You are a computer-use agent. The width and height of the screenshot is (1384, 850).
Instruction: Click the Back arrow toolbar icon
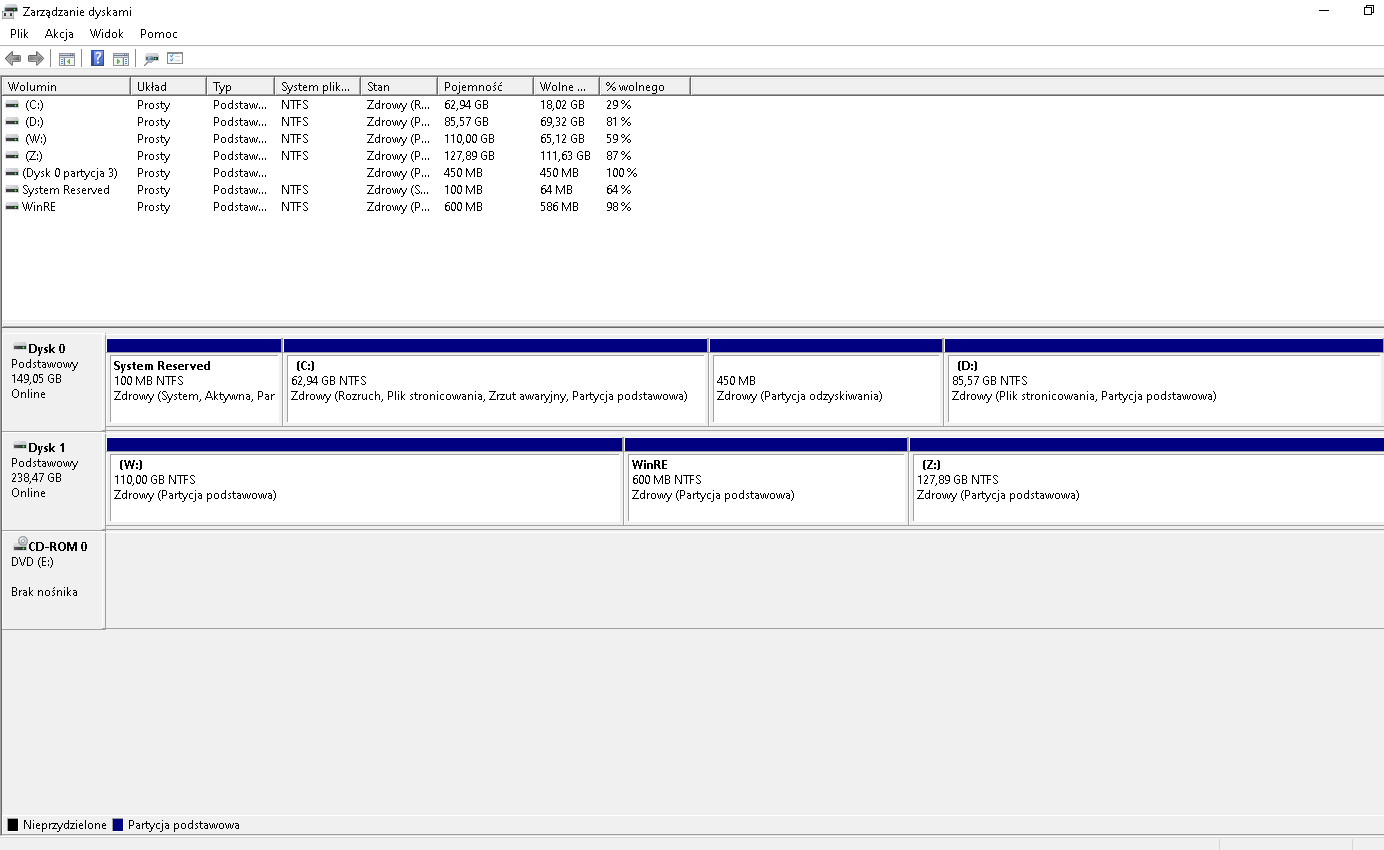pos(13,59)
